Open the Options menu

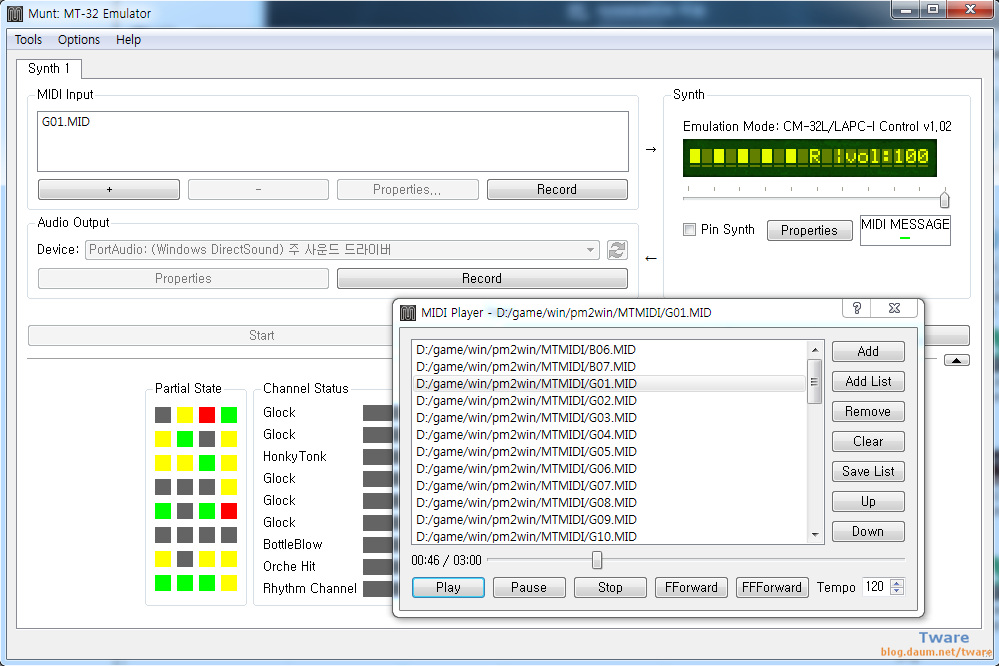coord(79,40)
